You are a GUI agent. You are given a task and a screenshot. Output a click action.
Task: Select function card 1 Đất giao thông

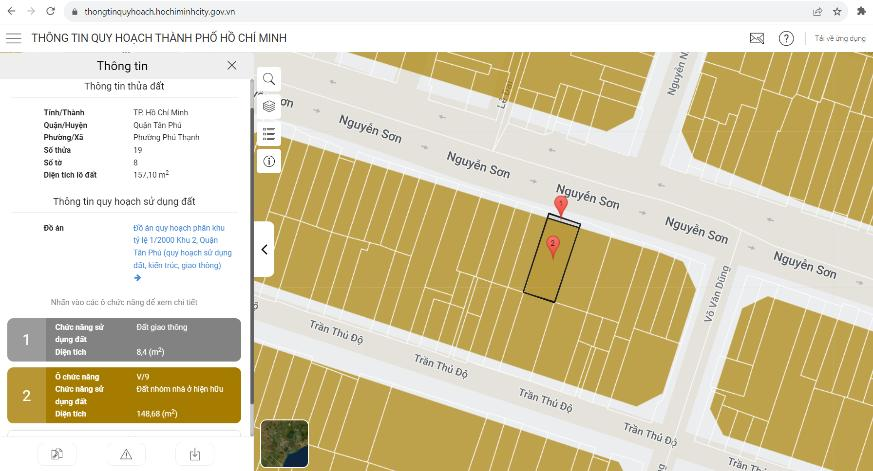(124, 340)
